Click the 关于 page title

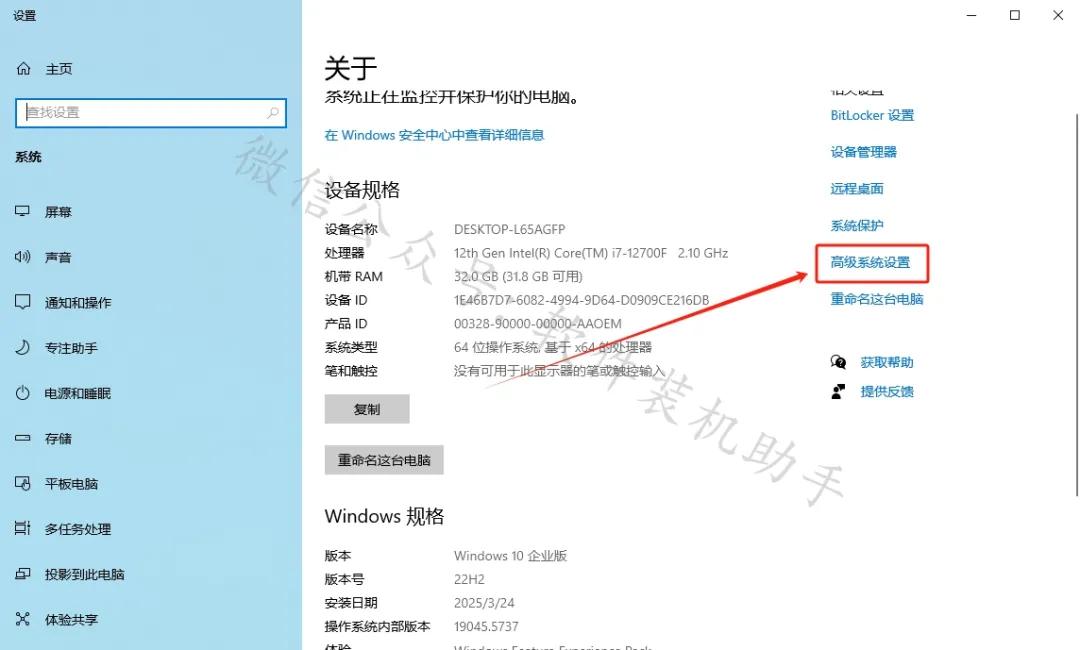(x=351, y=68)
